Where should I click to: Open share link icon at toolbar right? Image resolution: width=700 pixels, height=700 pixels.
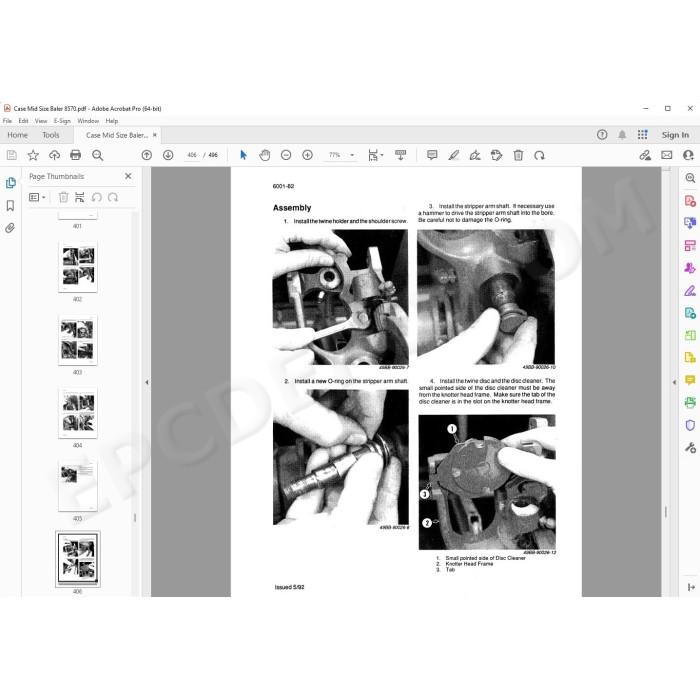[x=645, y=155]
